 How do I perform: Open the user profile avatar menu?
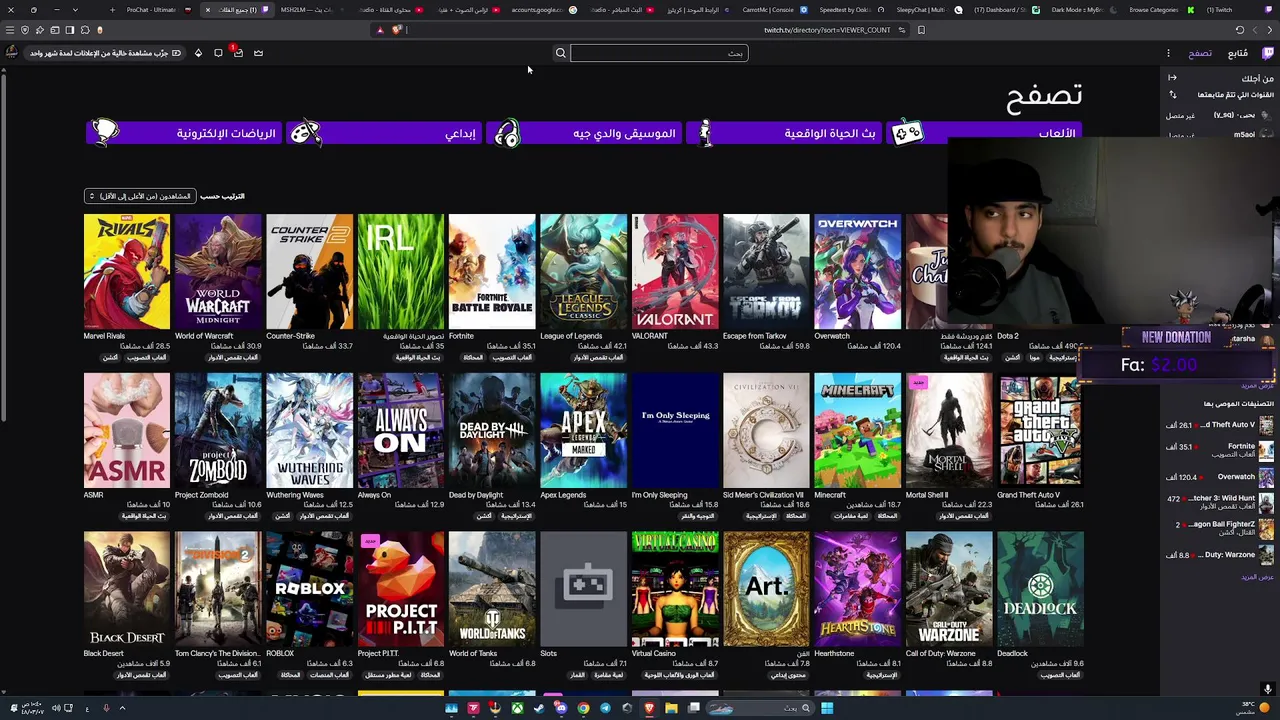pyautogui.click(x=12, y=53)
